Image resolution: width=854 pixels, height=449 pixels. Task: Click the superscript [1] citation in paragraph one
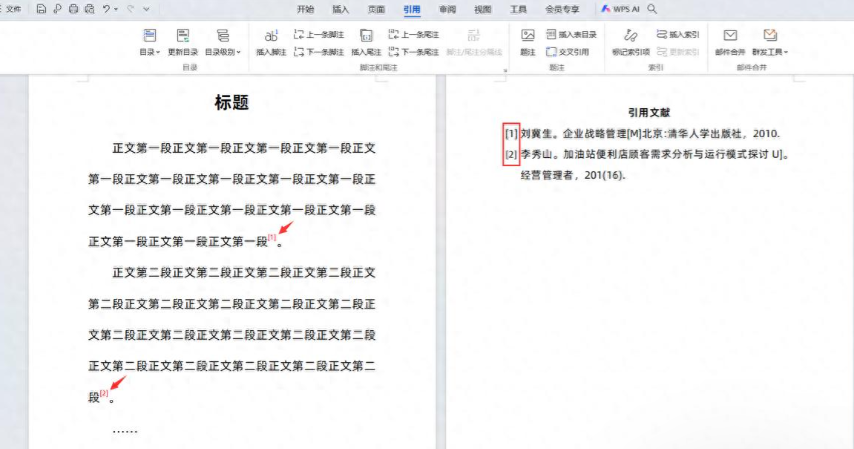tap(271, 238)
